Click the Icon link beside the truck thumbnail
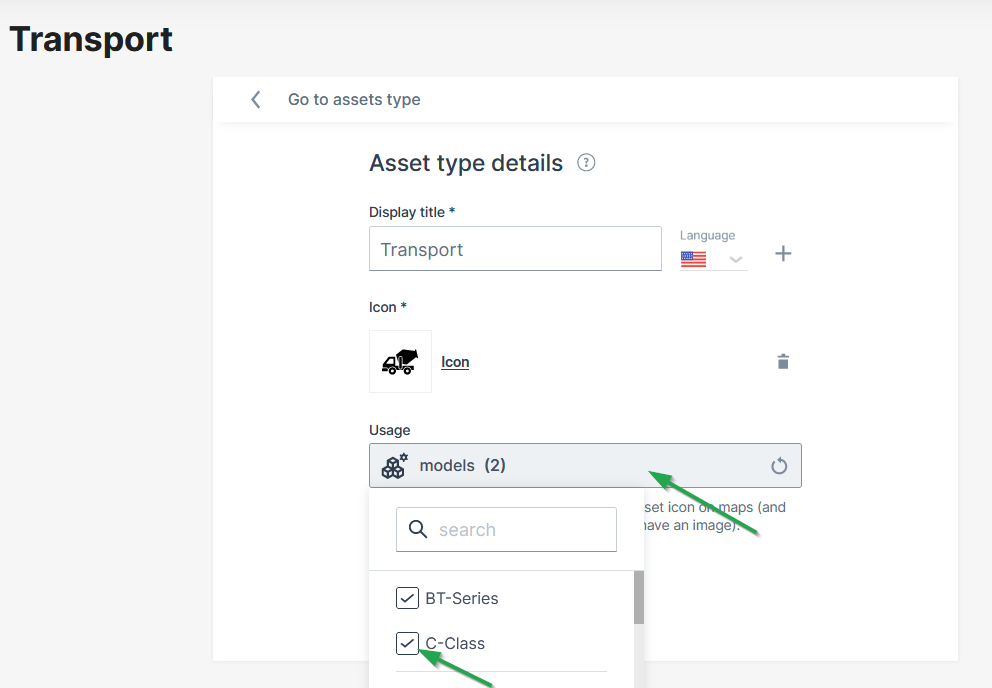 (x=455, y=361)
